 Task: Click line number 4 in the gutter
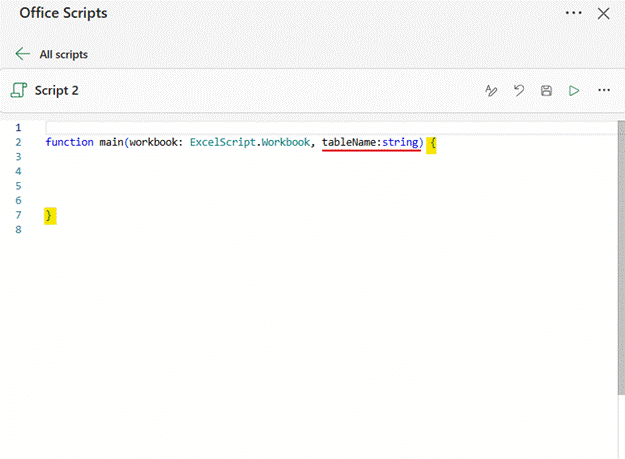[18, 171]
